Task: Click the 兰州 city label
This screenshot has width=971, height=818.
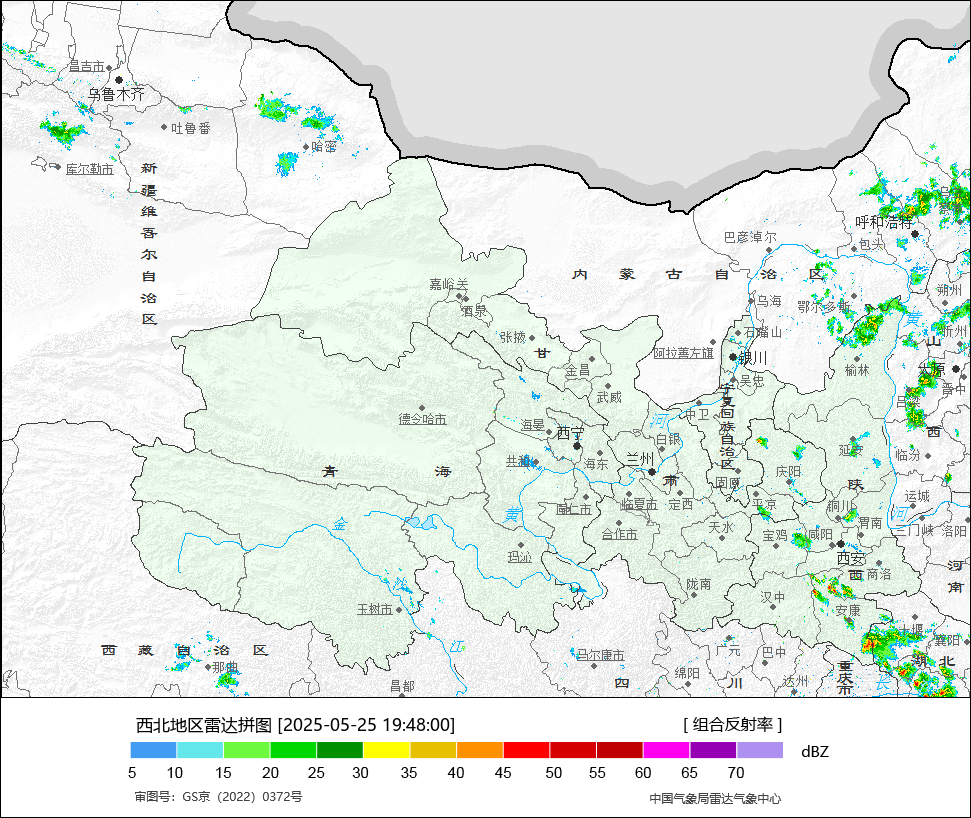Action: tap(640, 459)
